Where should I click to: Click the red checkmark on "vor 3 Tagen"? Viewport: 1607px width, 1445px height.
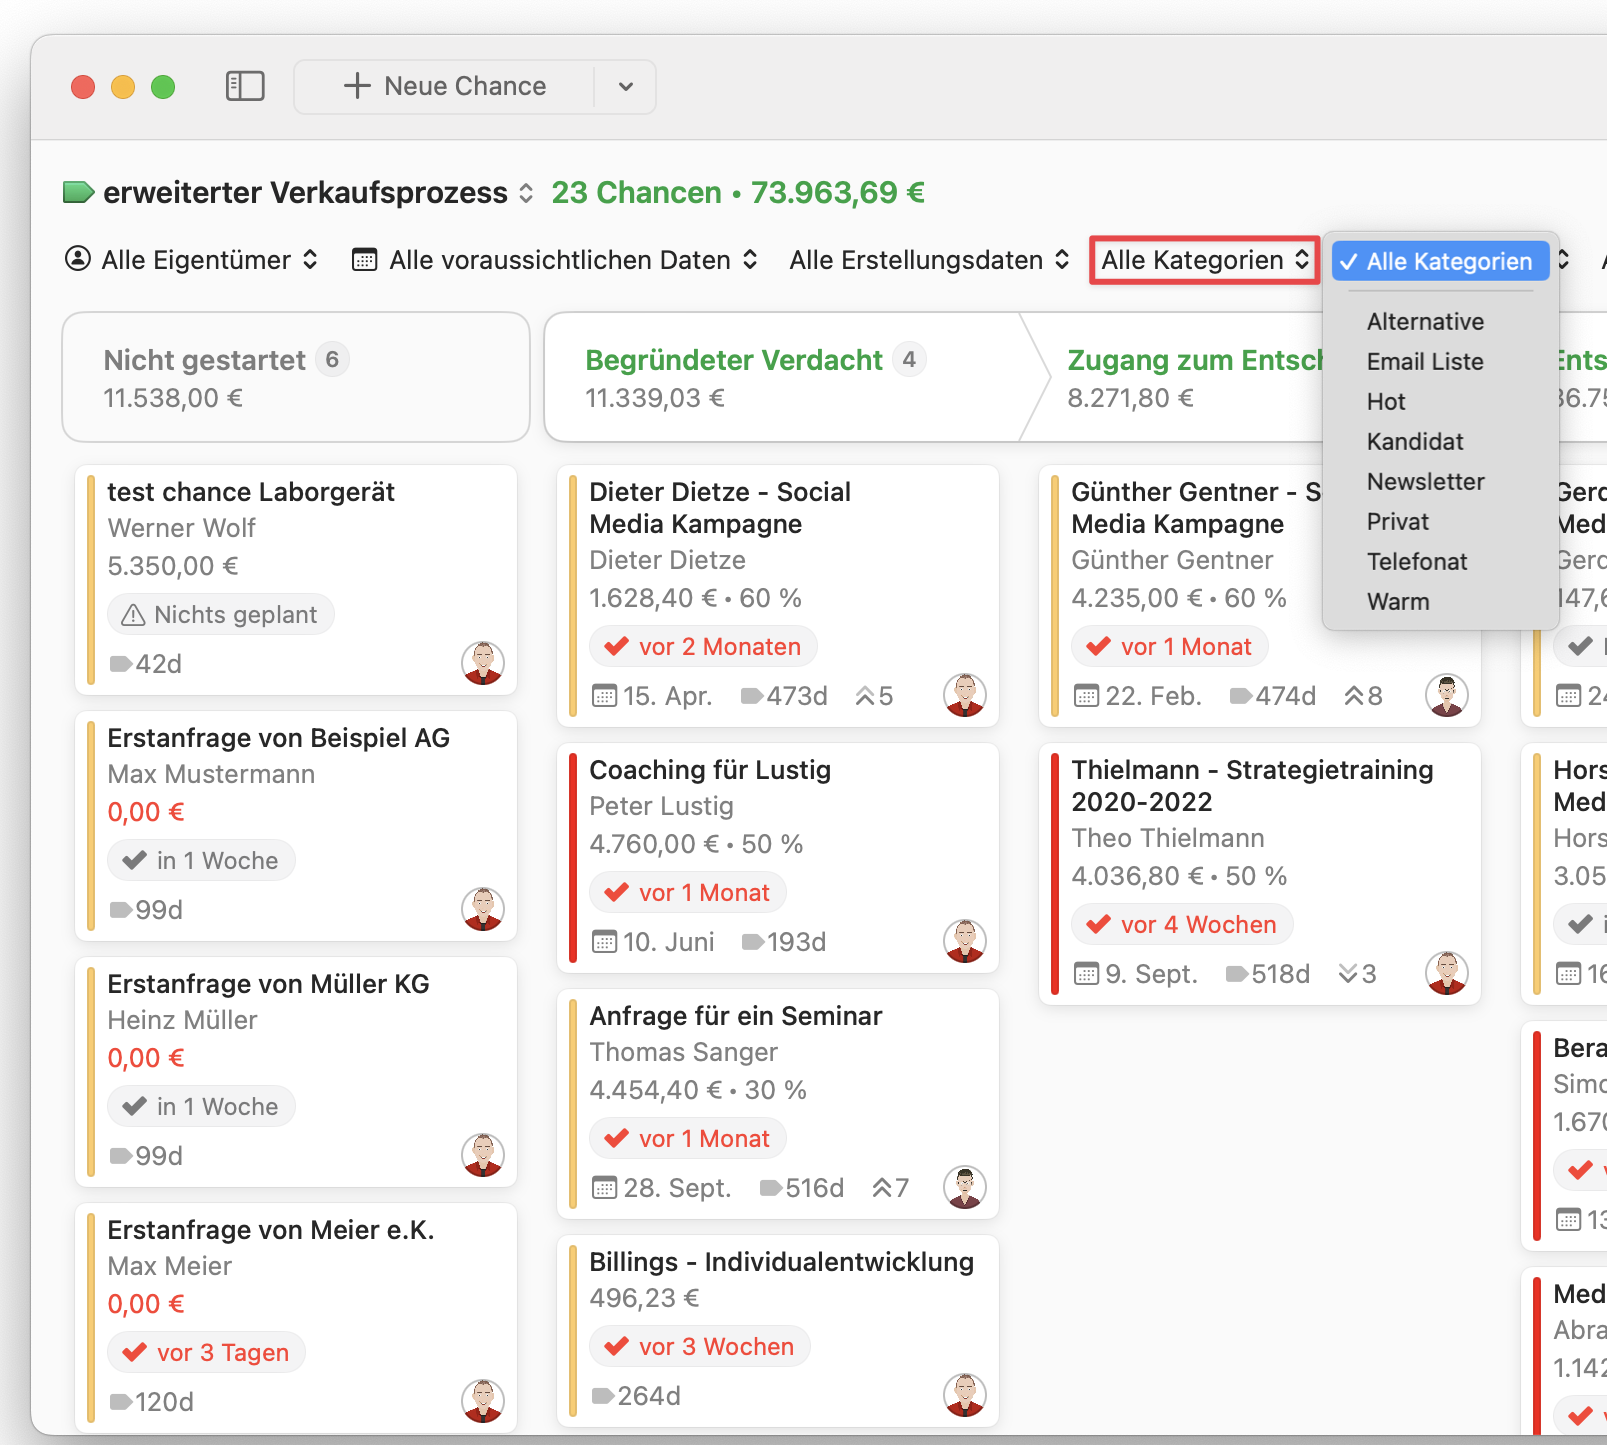coord(135,1352)
